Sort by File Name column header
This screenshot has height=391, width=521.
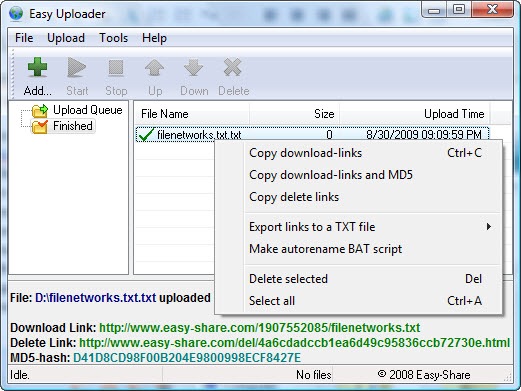click(x=192, y=114)
